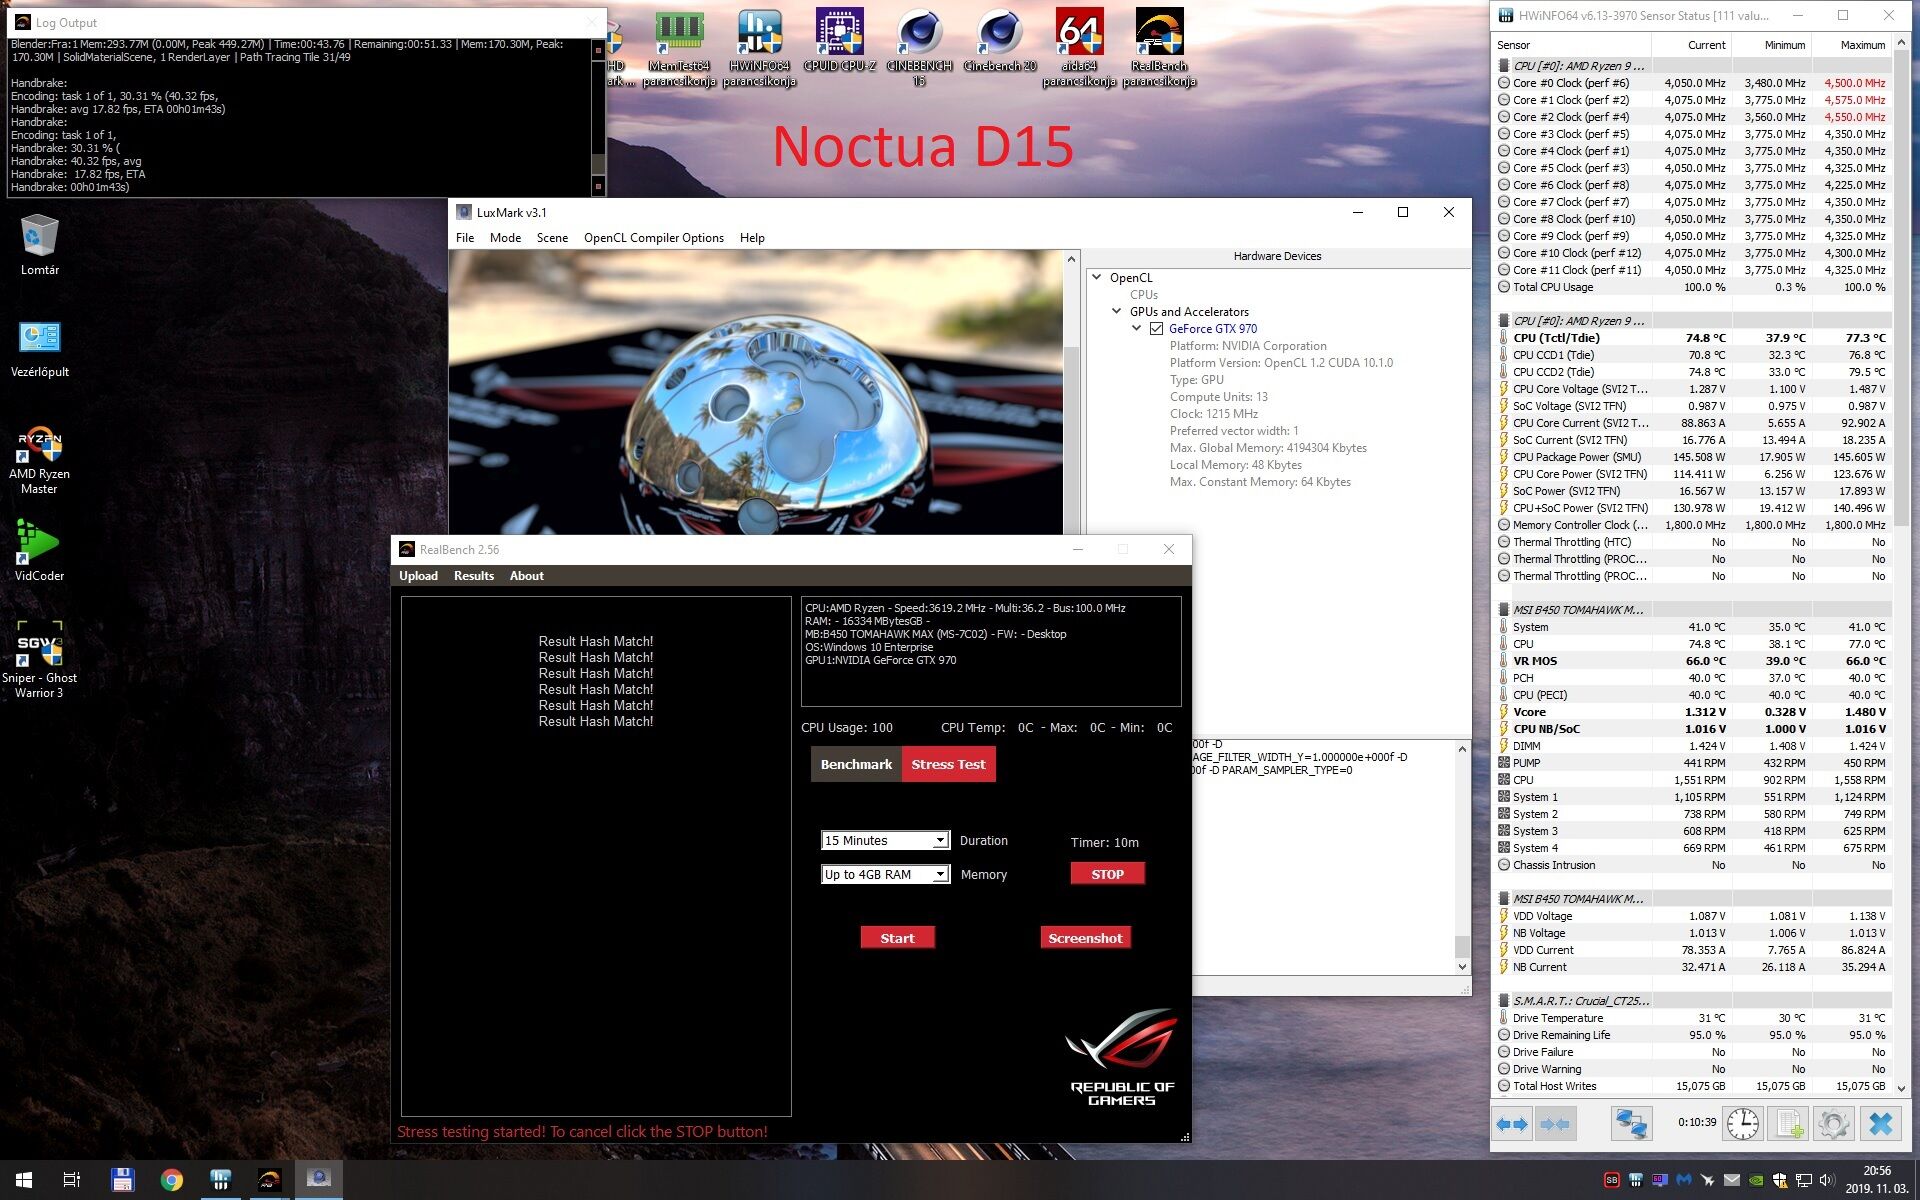1920x1200 pixels.
Task: Open the LuxMark File menu
Action: click(x=465, y=238)
